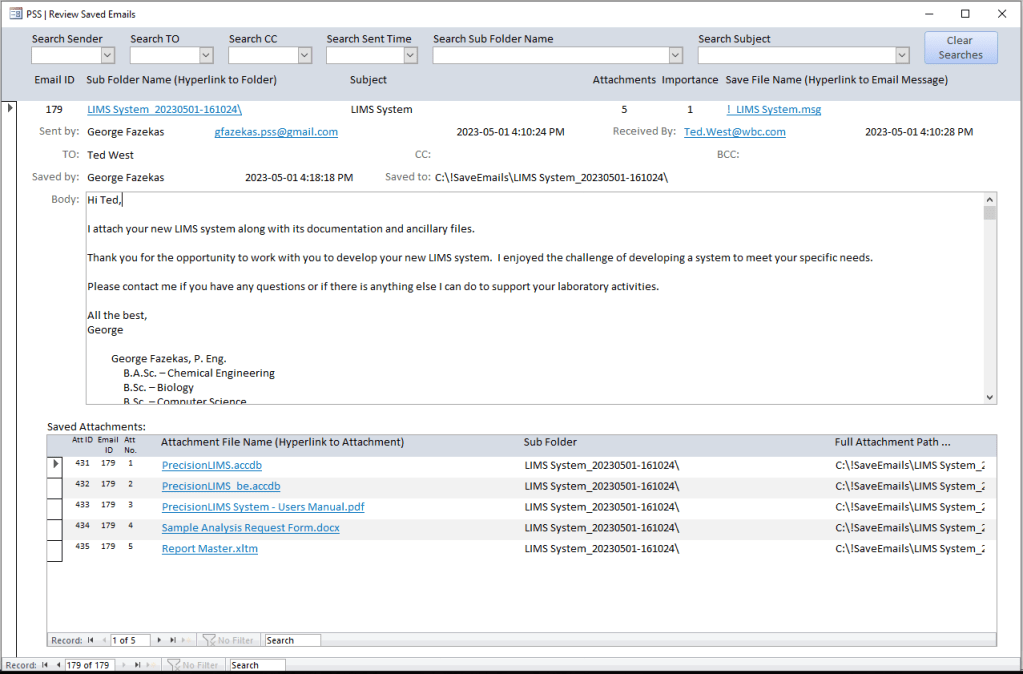Open the Search Sender dropdown

107,54
